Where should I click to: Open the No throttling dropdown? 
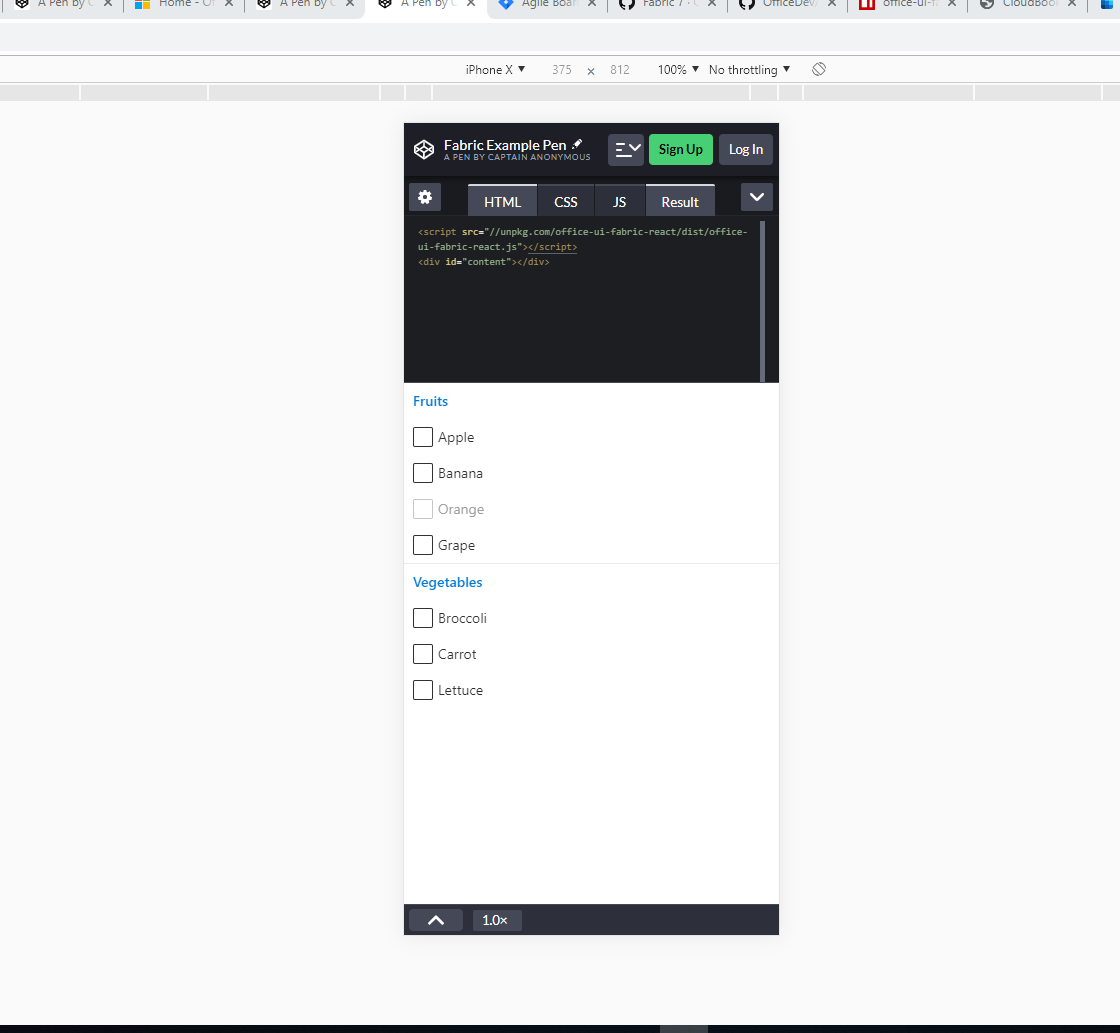point(749,69)
